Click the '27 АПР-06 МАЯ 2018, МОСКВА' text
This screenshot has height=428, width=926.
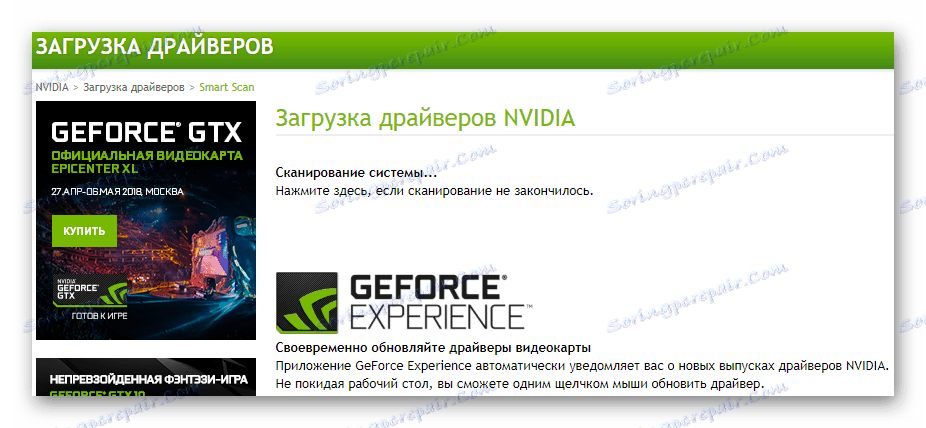pos(118,192)
